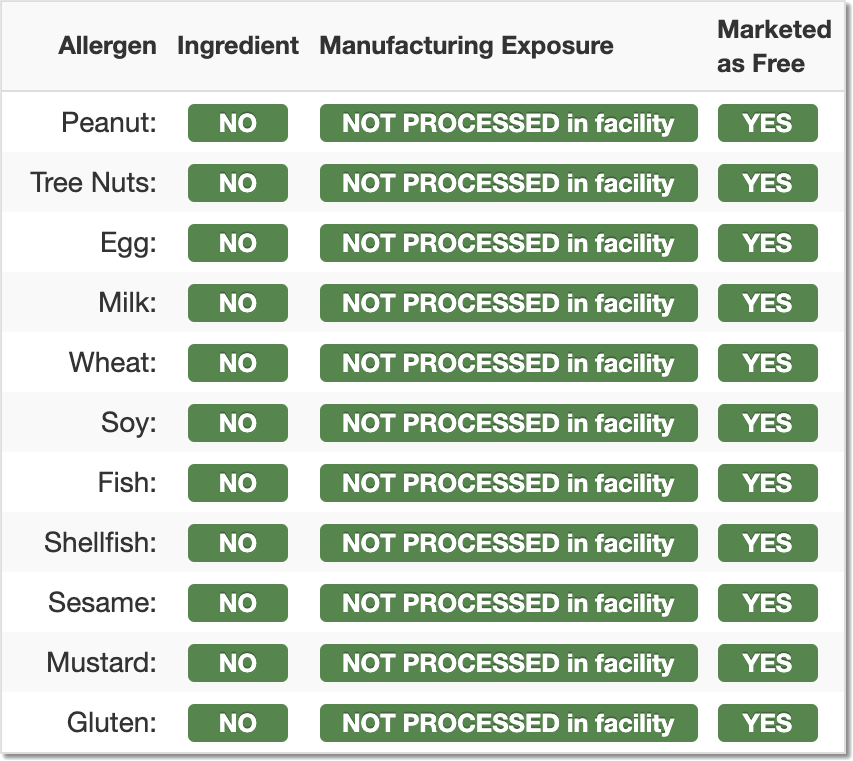The height and width of the screenshot is (761, 853).
Task: Click Wheat NOT PROCESSED in facility badge
Action: point(508,363)
